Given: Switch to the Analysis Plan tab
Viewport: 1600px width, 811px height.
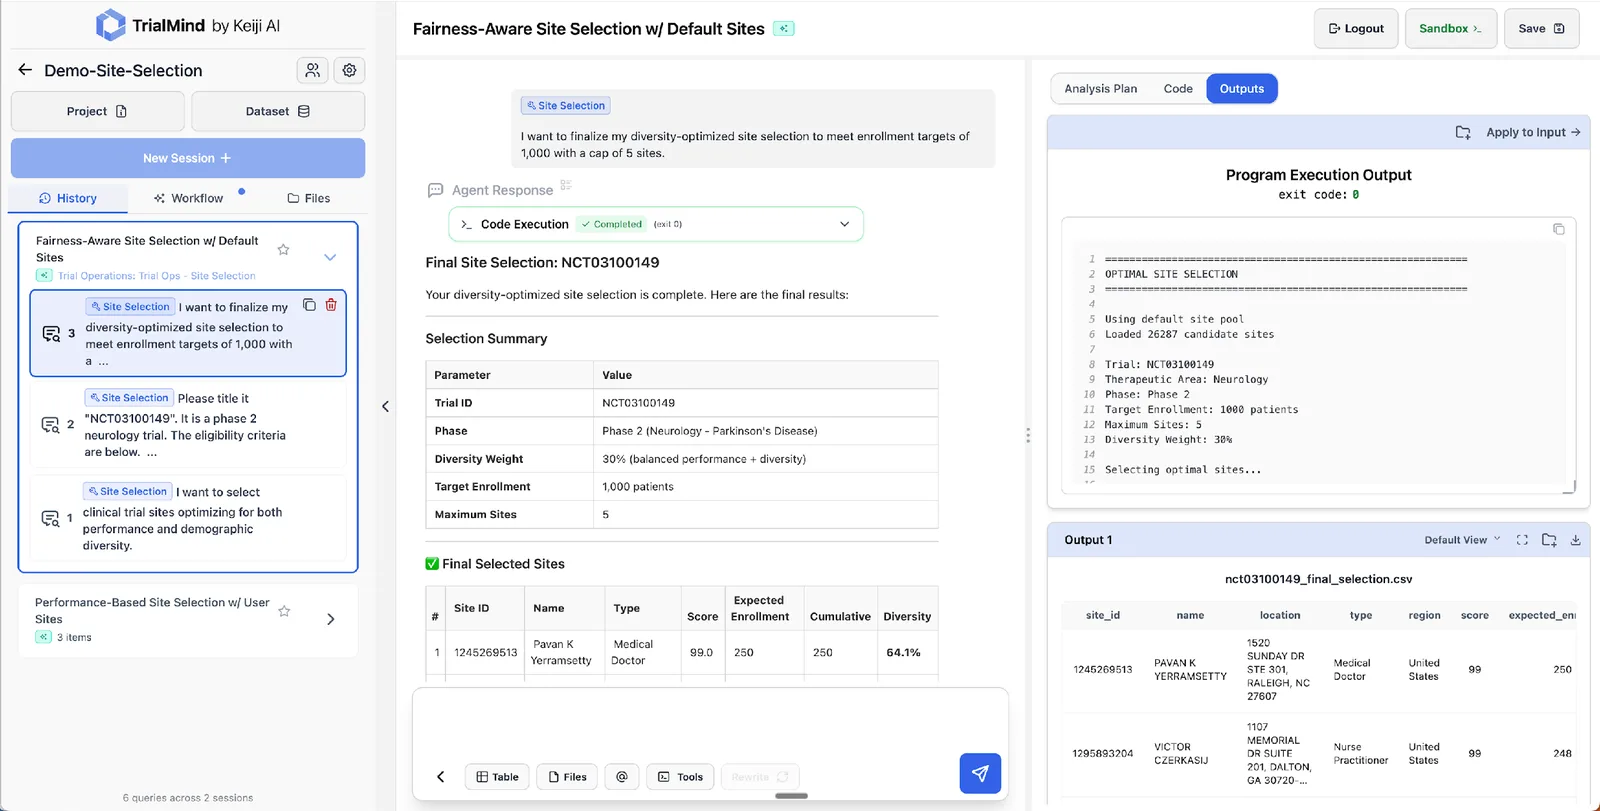Looking at the screenshot, I should tap(1100, 89).
